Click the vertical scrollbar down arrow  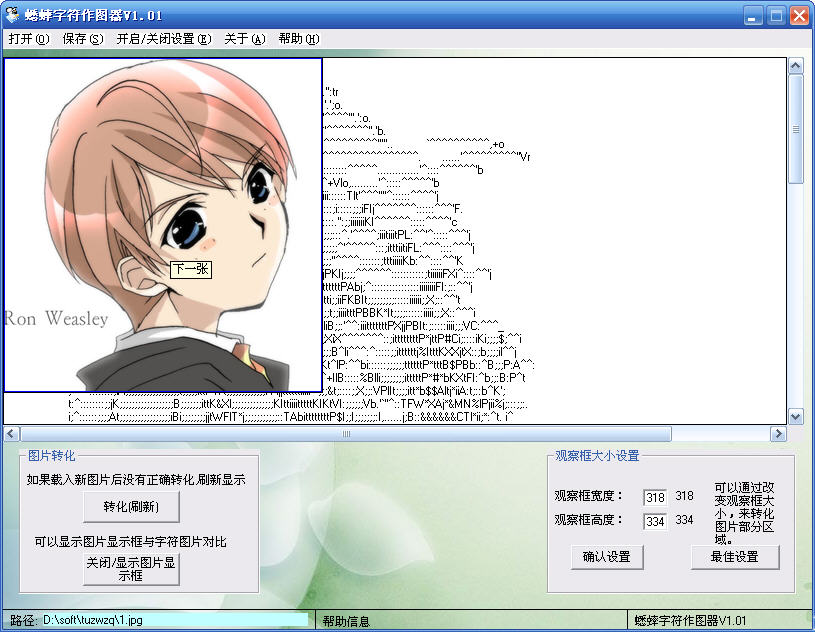tap(796, 416)
